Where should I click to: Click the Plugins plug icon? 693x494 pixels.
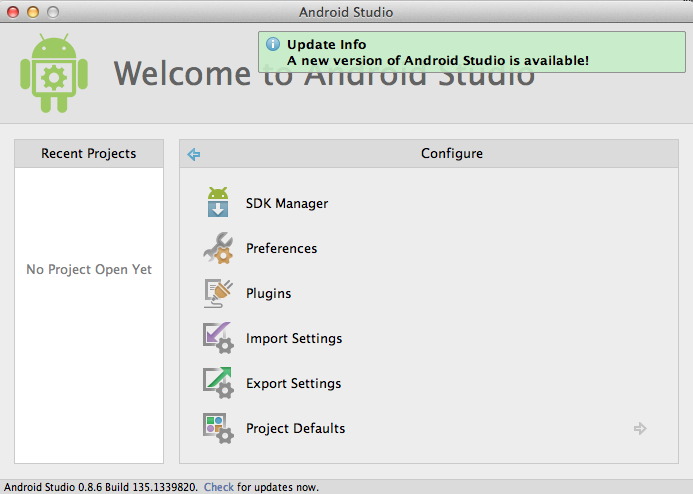(x=218, y=293)
